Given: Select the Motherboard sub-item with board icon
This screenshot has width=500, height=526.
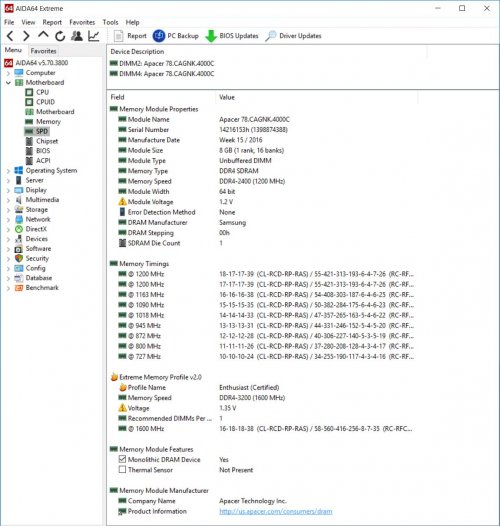Looking at the screenshot, I should pos(50,112).
